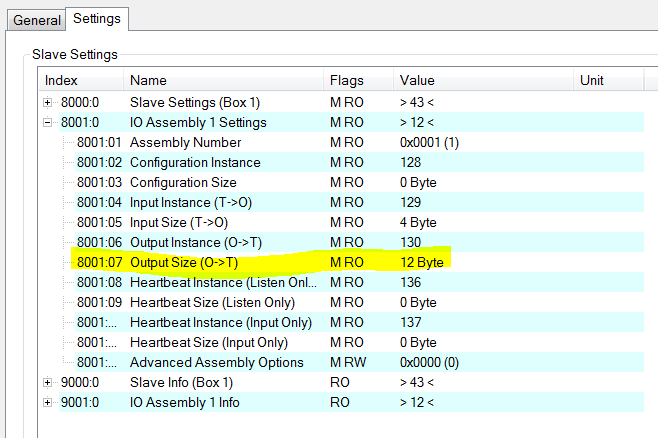Click index 8001:07
The width and height of the screenshot is (658, 438).
point(99,263)
